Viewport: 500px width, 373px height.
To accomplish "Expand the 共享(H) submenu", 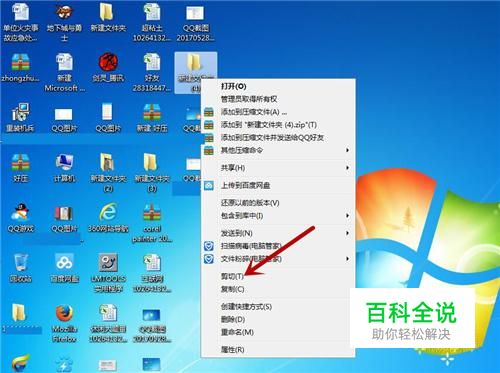I will 278,168.
